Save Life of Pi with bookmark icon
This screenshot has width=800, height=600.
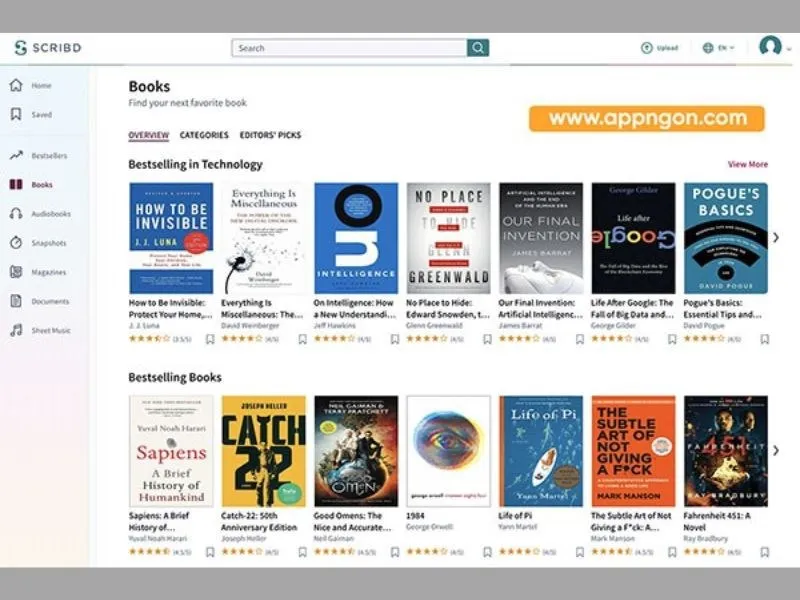580,552
